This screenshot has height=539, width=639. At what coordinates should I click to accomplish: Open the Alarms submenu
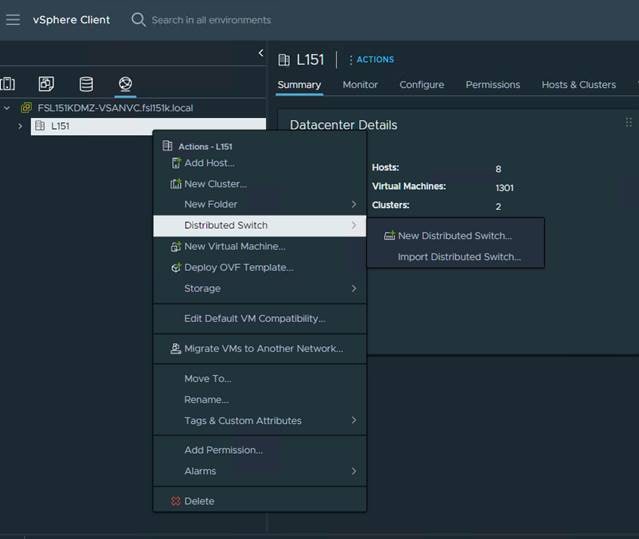(260, 471)
